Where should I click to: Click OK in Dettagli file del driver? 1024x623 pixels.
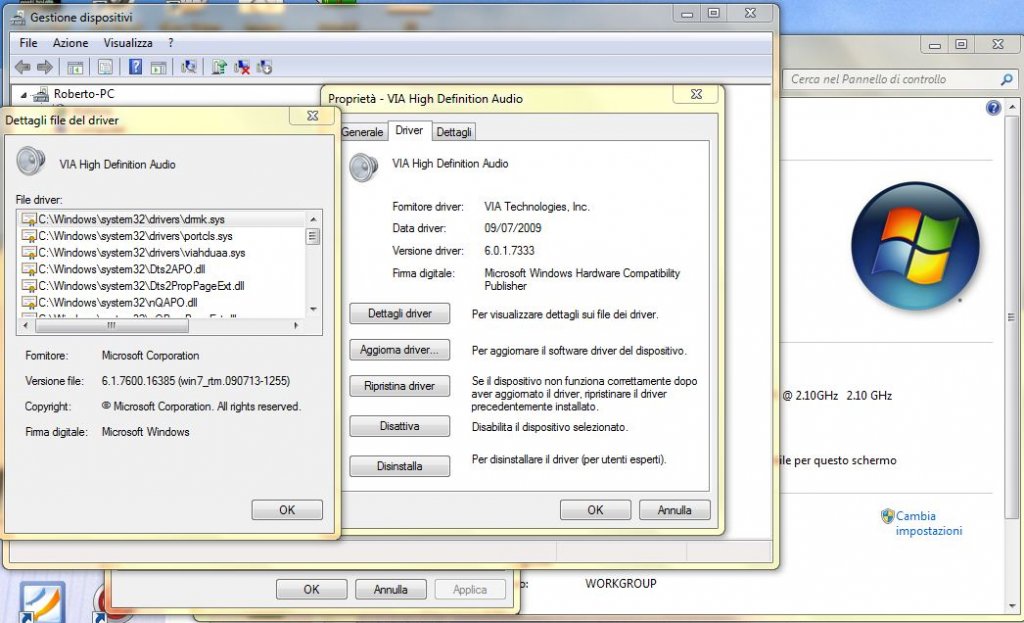[287, 510]
